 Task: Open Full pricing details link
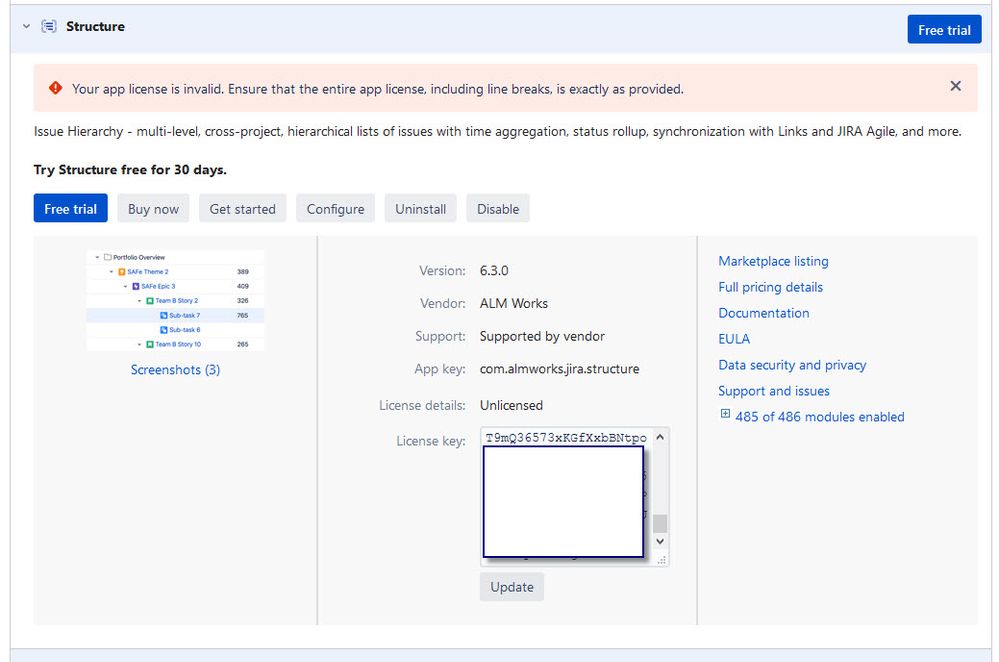click(x=770, y=287)
